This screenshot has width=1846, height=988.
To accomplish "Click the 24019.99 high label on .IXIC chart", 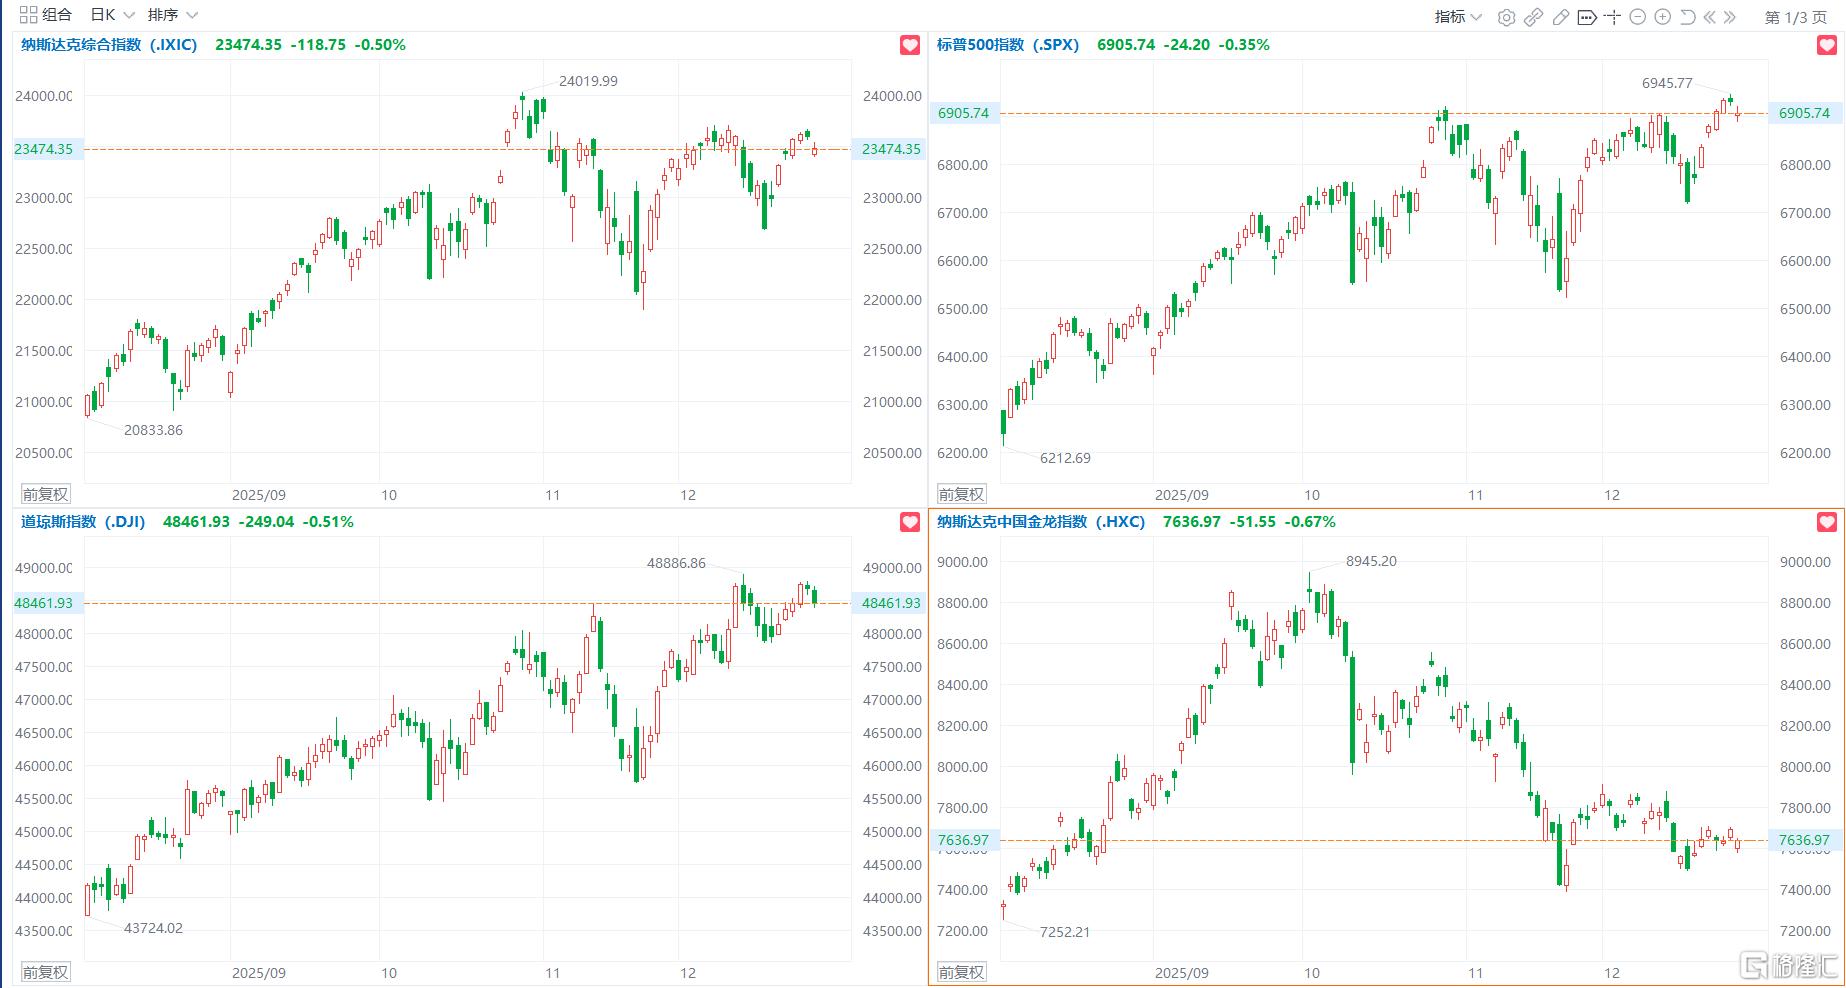I will pyautogui.click(x=588, y=81).
